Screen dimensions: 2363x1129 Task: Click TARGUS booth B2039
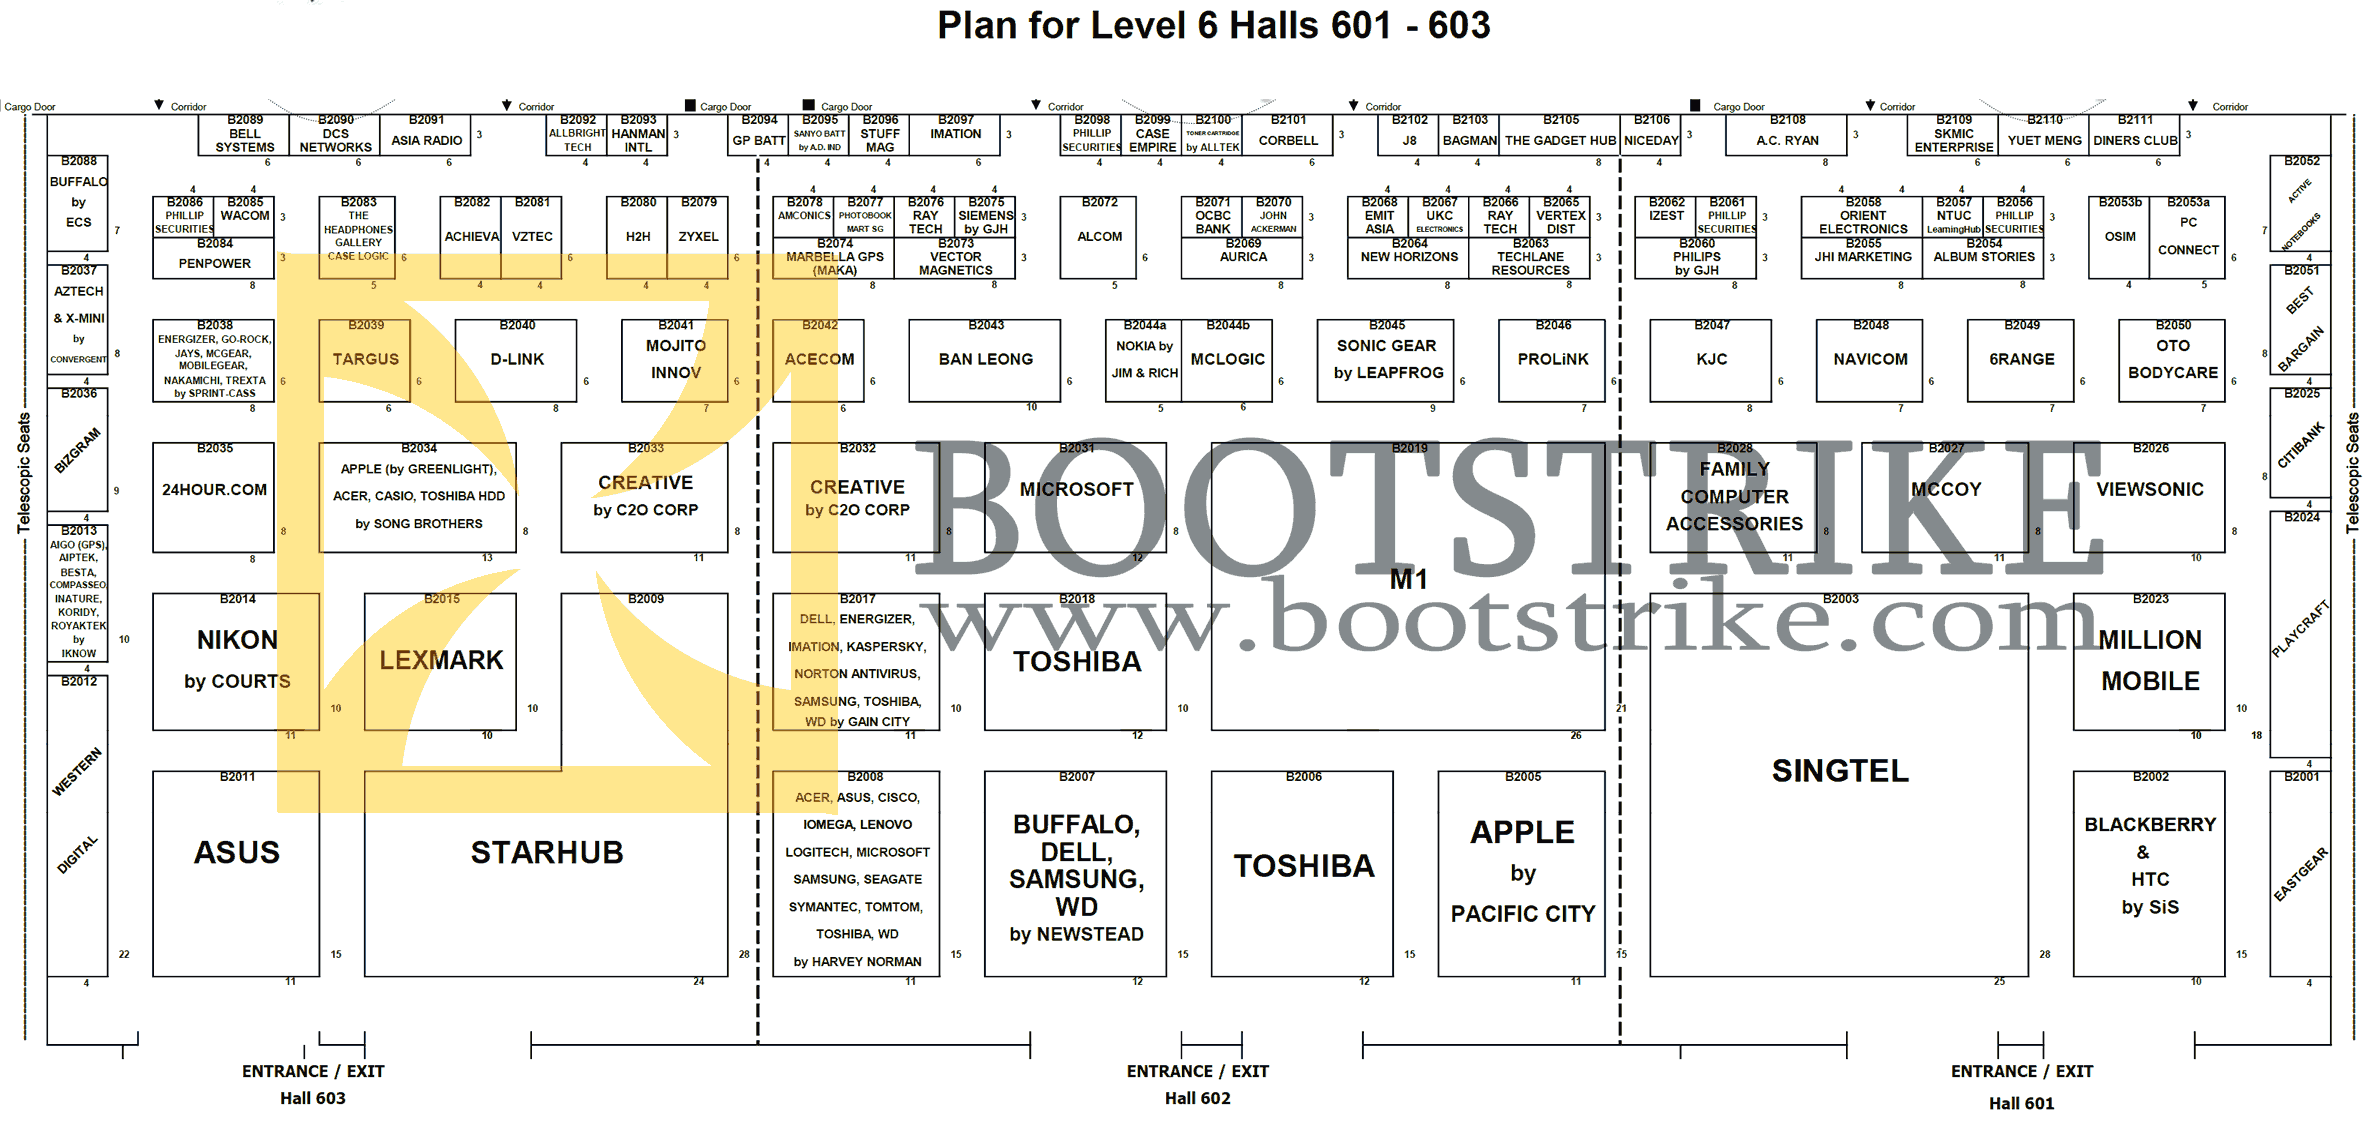[x=365, y=360]
